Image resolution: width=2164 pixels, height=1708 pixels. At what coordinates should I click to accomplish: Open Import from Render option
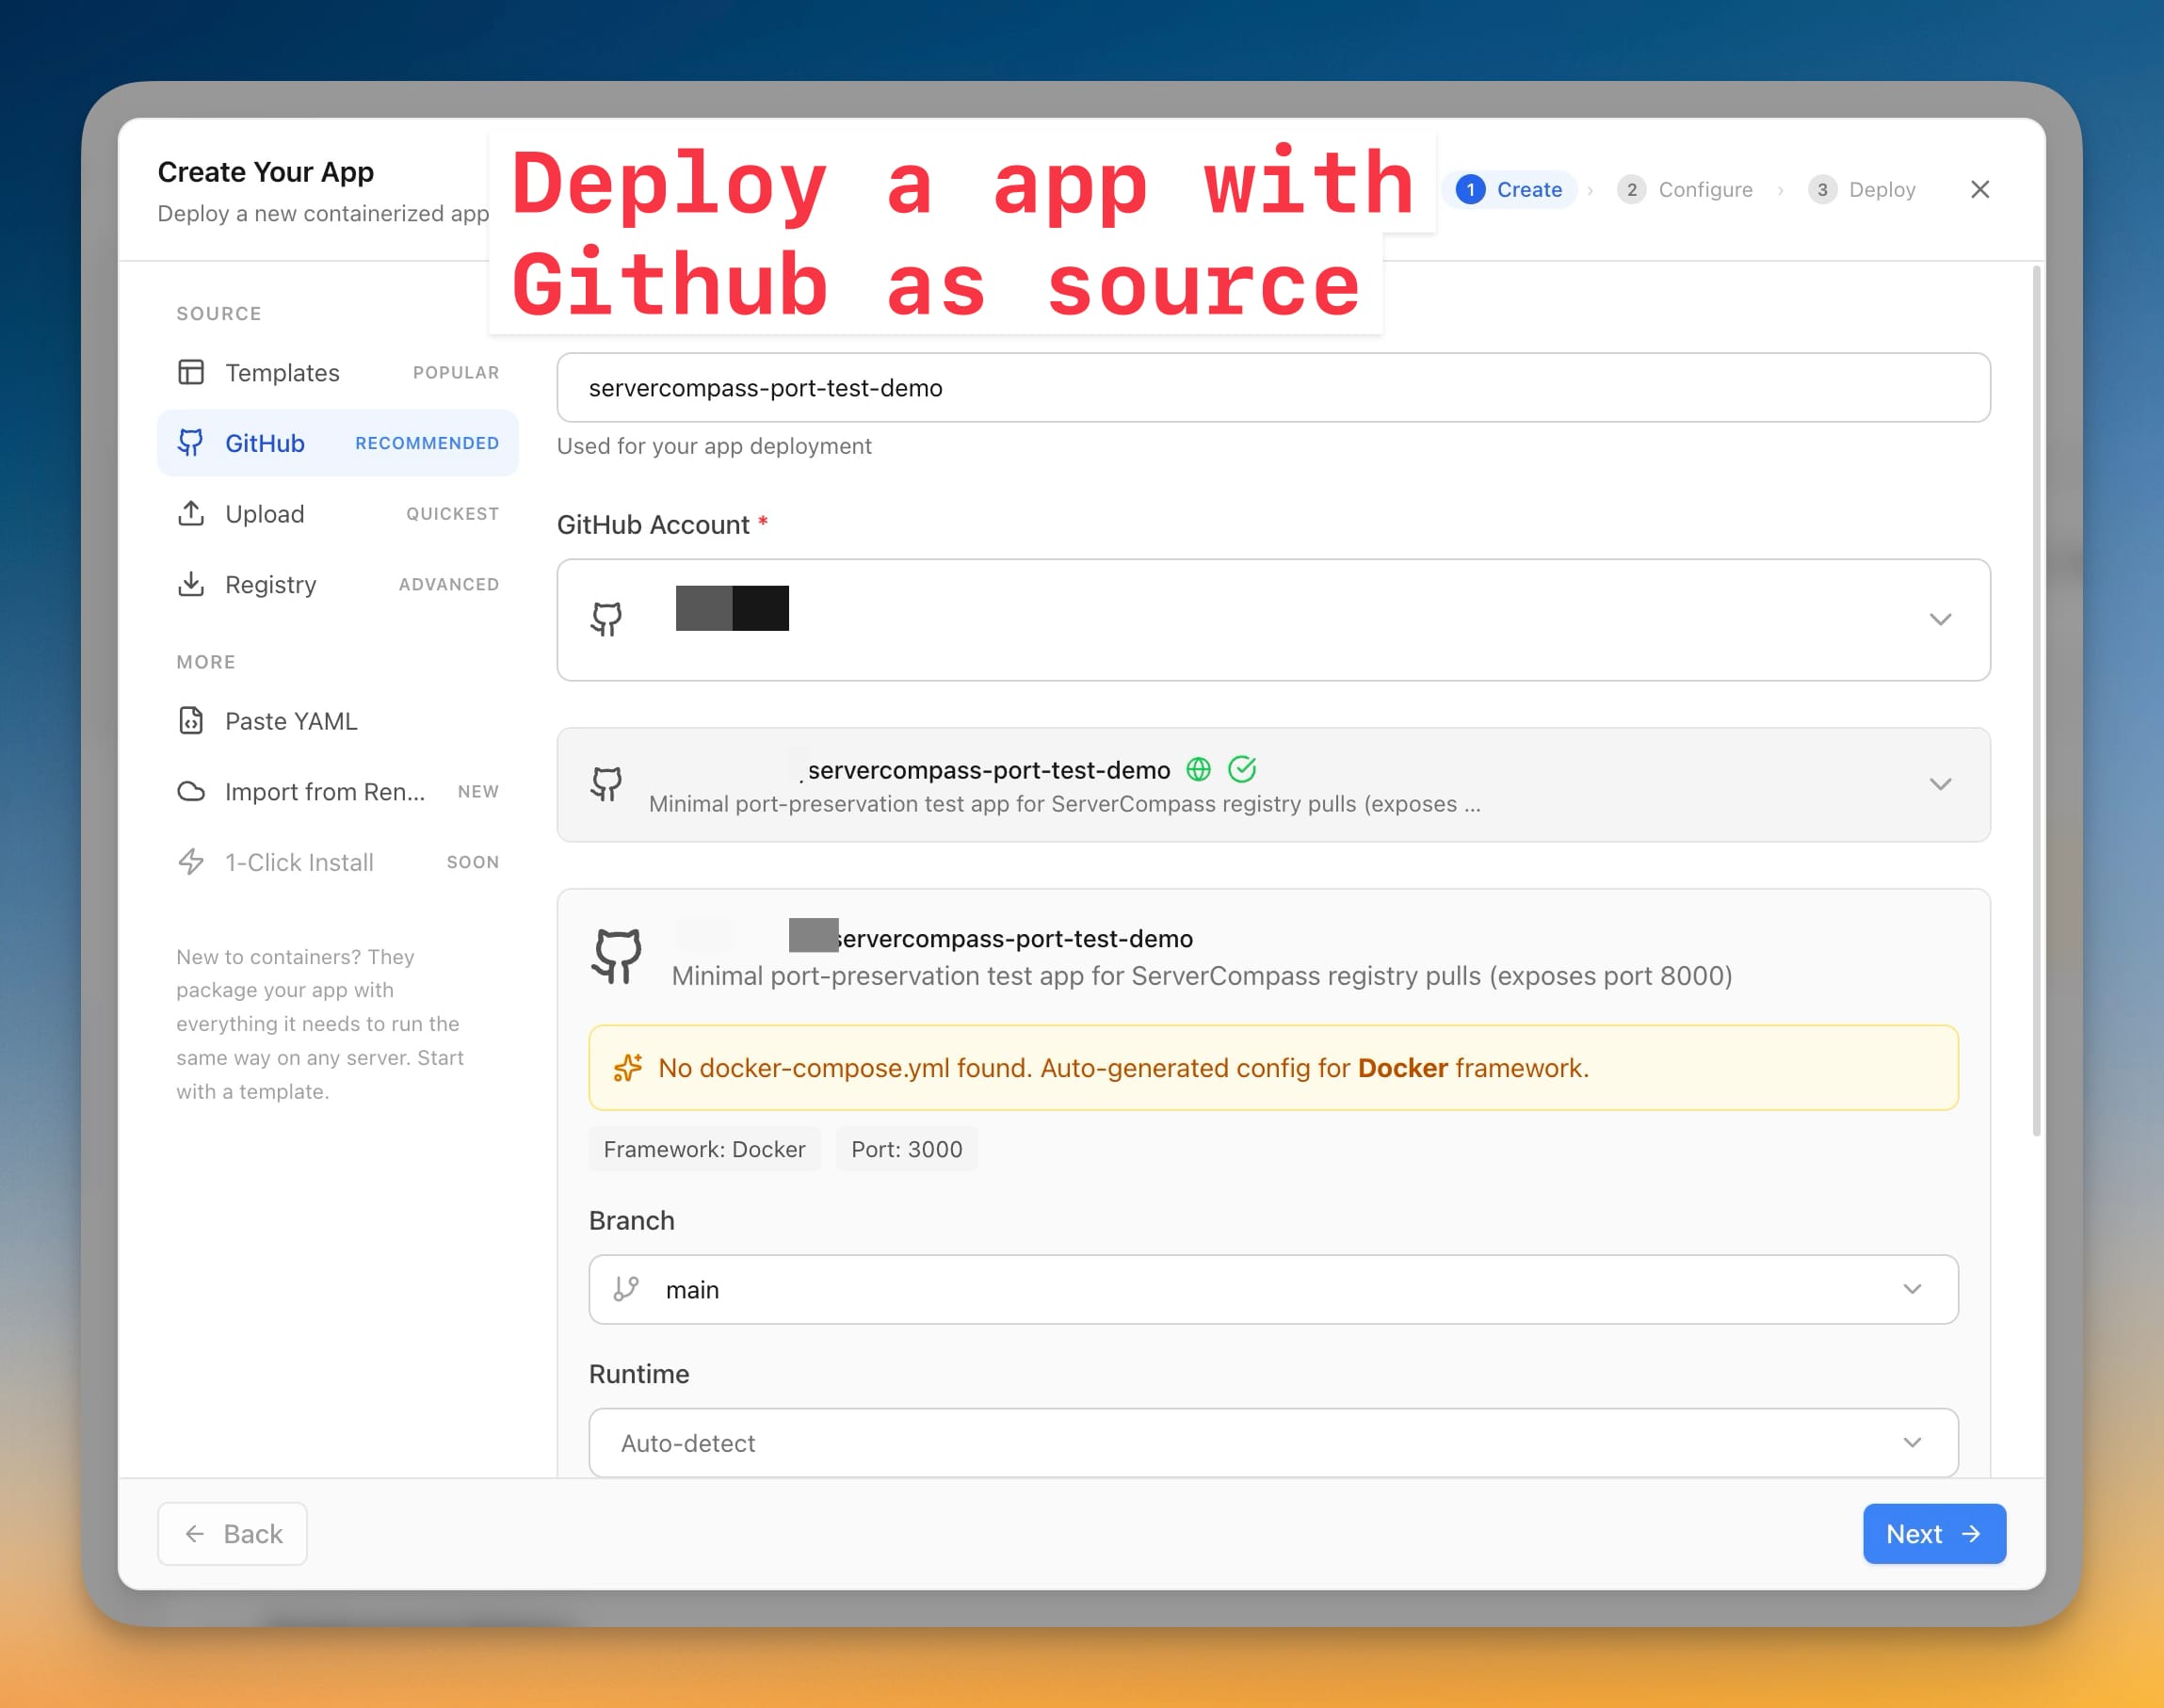(x=337, y=791)
